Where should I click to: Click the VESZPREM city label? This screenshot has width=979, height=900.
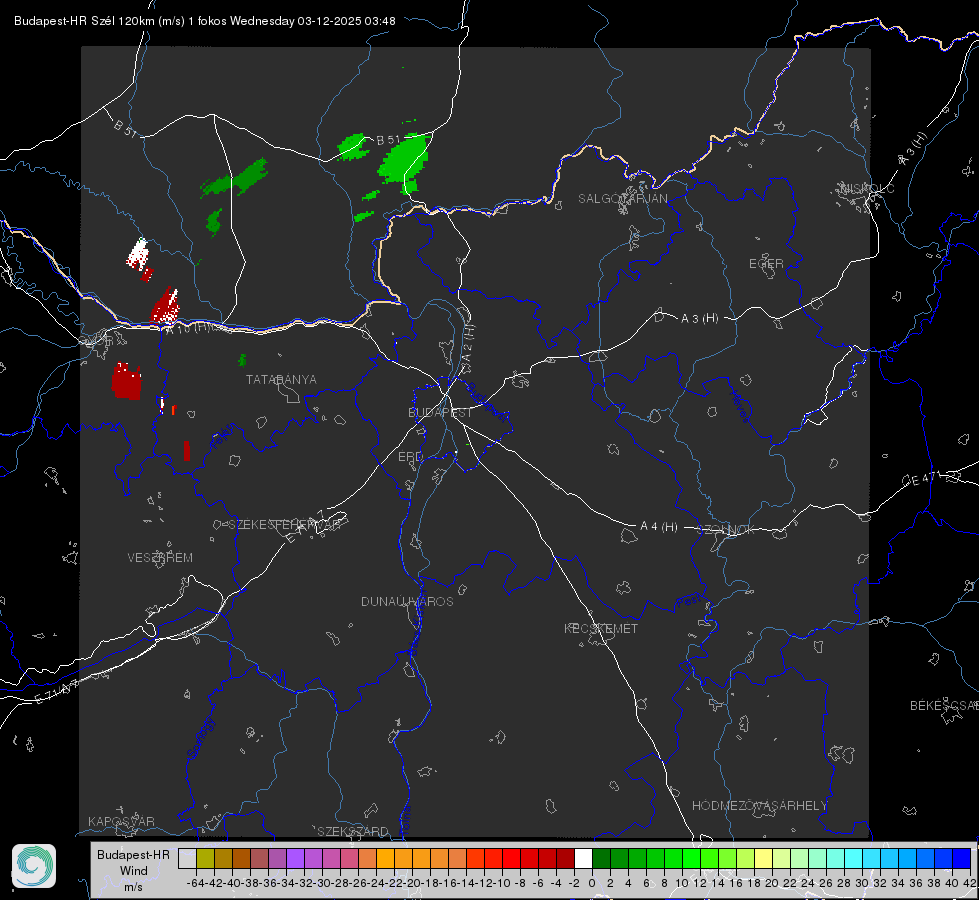(160, 557)
